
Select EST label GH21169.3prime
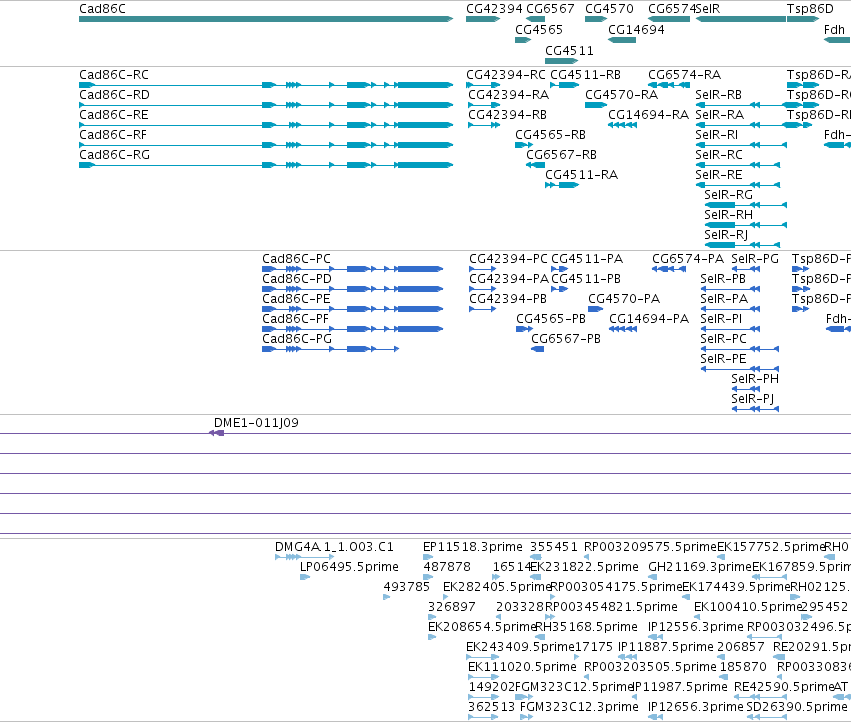[x=700, y=567]
